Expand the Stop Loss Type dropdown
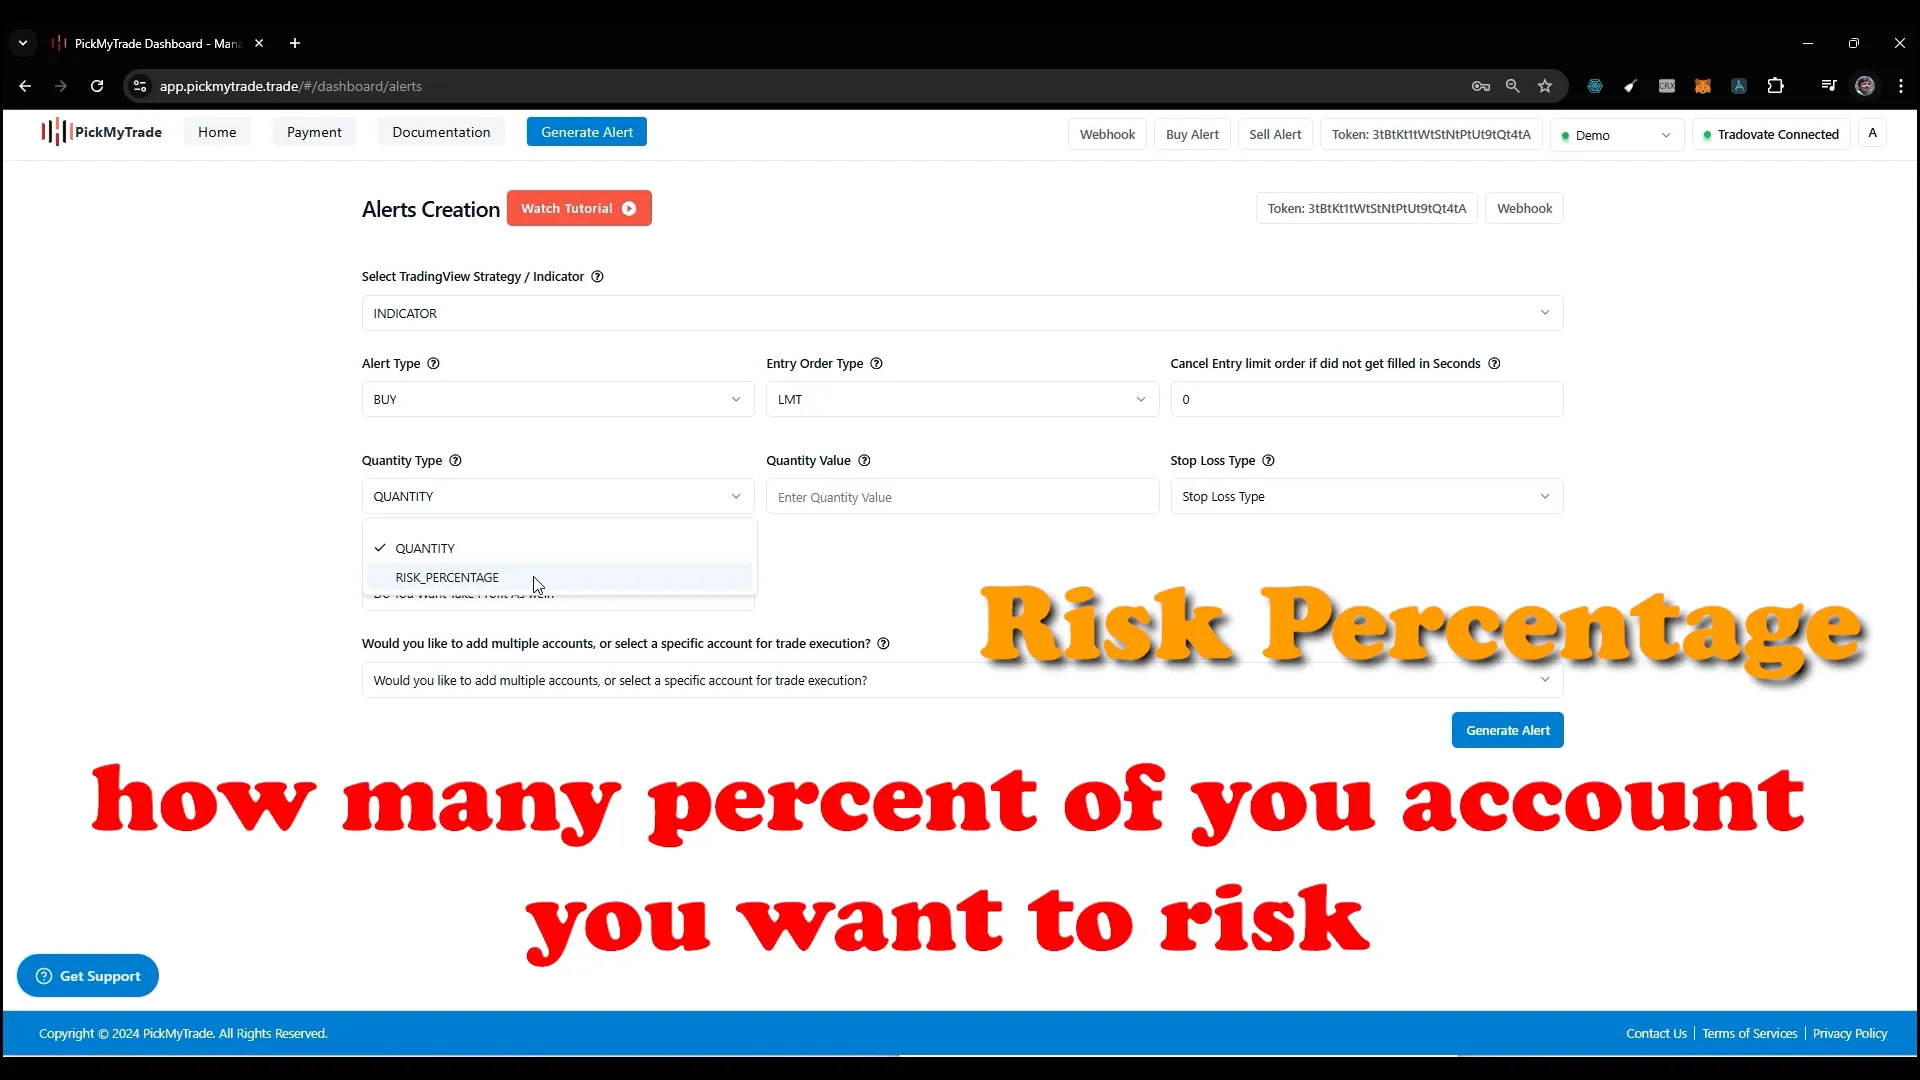 point(1365,496)
